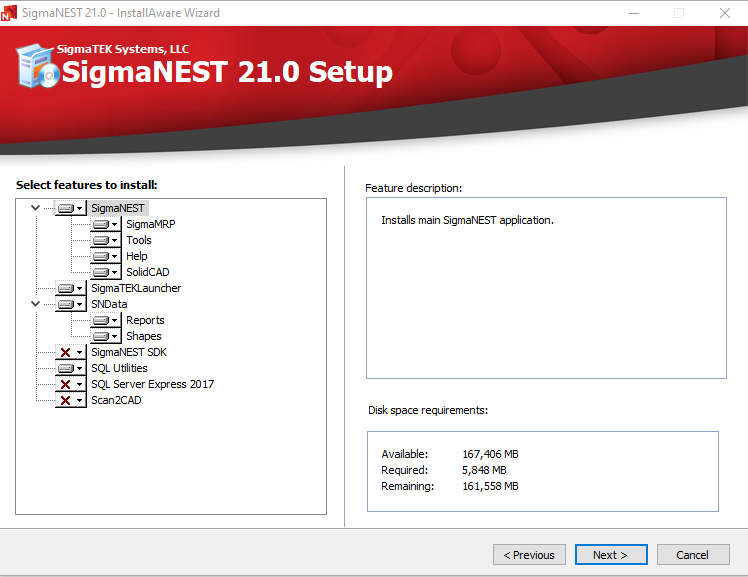Select the Scan2CAD feature
Image resolution: width=748 pixels, height=577 pixels.
coord(116,400)
